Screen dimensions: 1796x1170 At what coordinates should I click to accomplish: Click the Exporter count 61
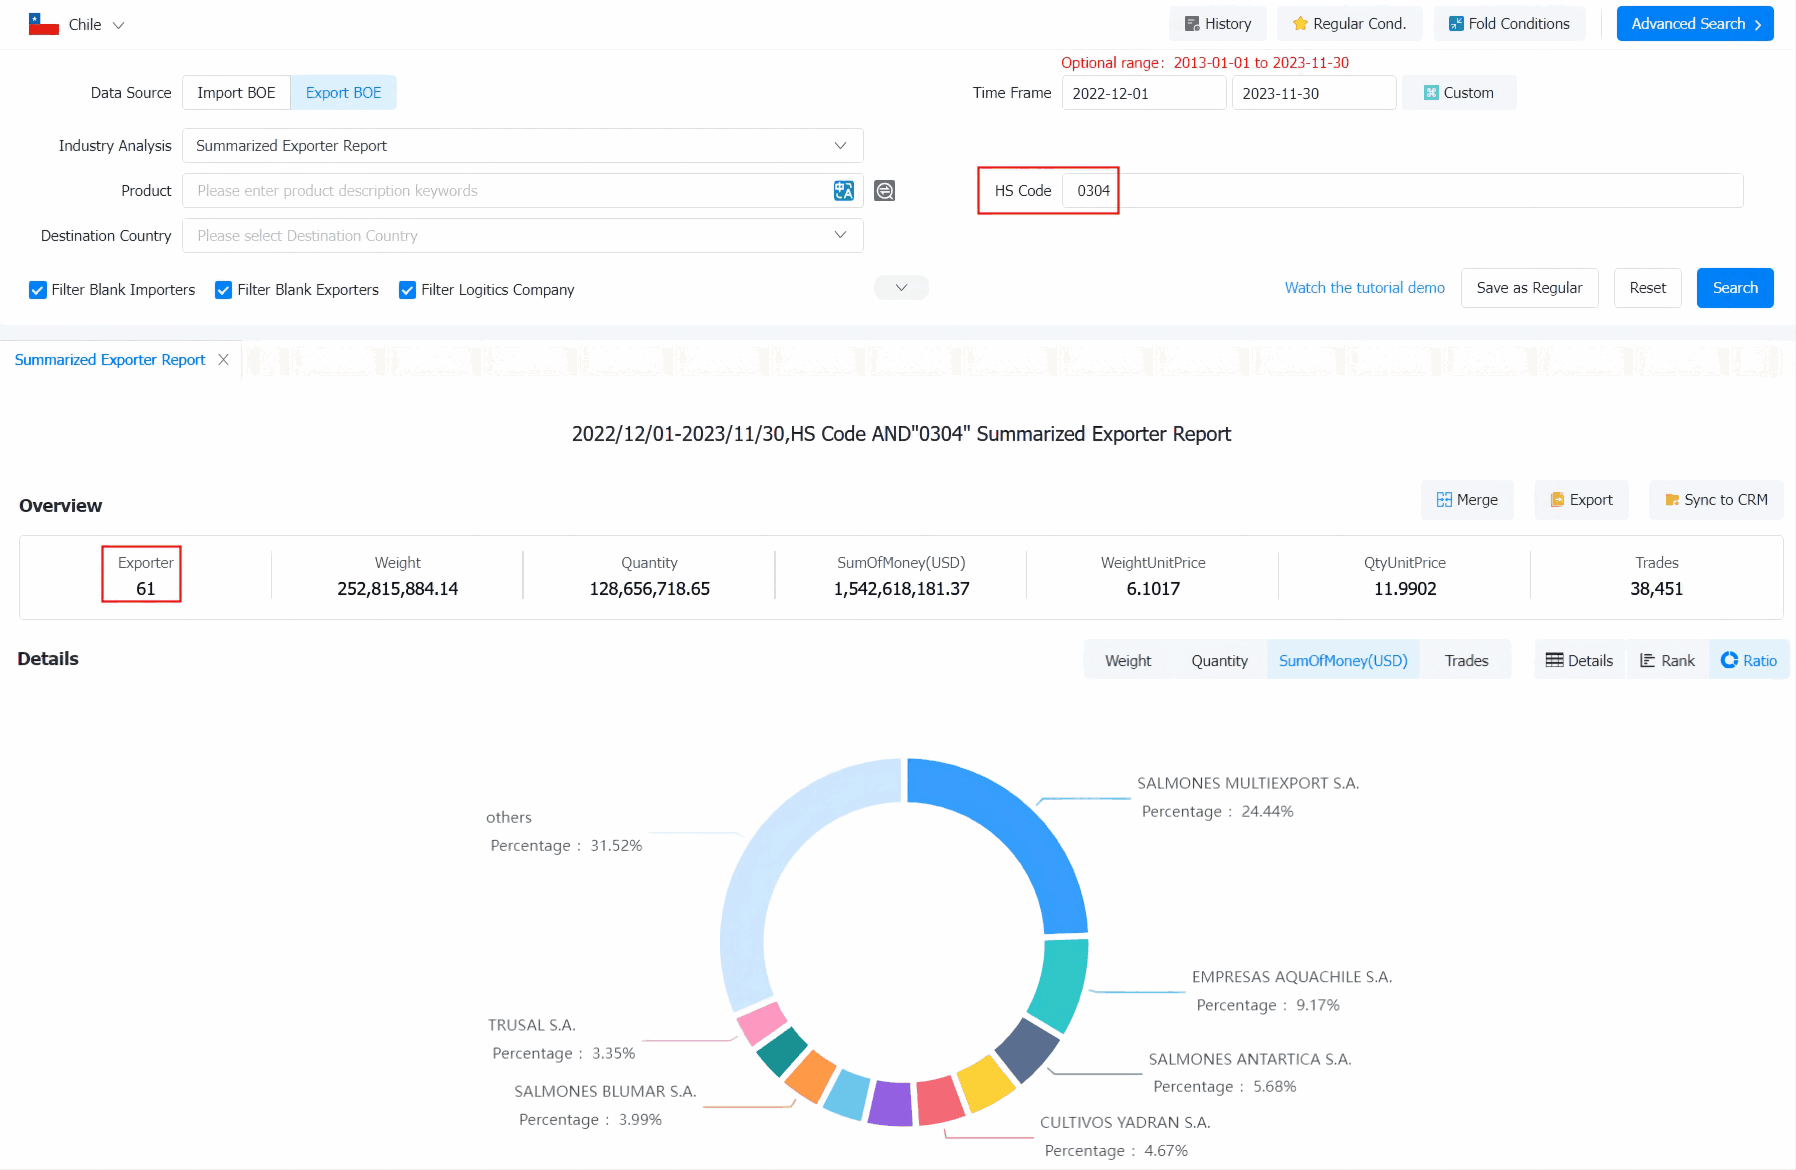pos(146,589)
